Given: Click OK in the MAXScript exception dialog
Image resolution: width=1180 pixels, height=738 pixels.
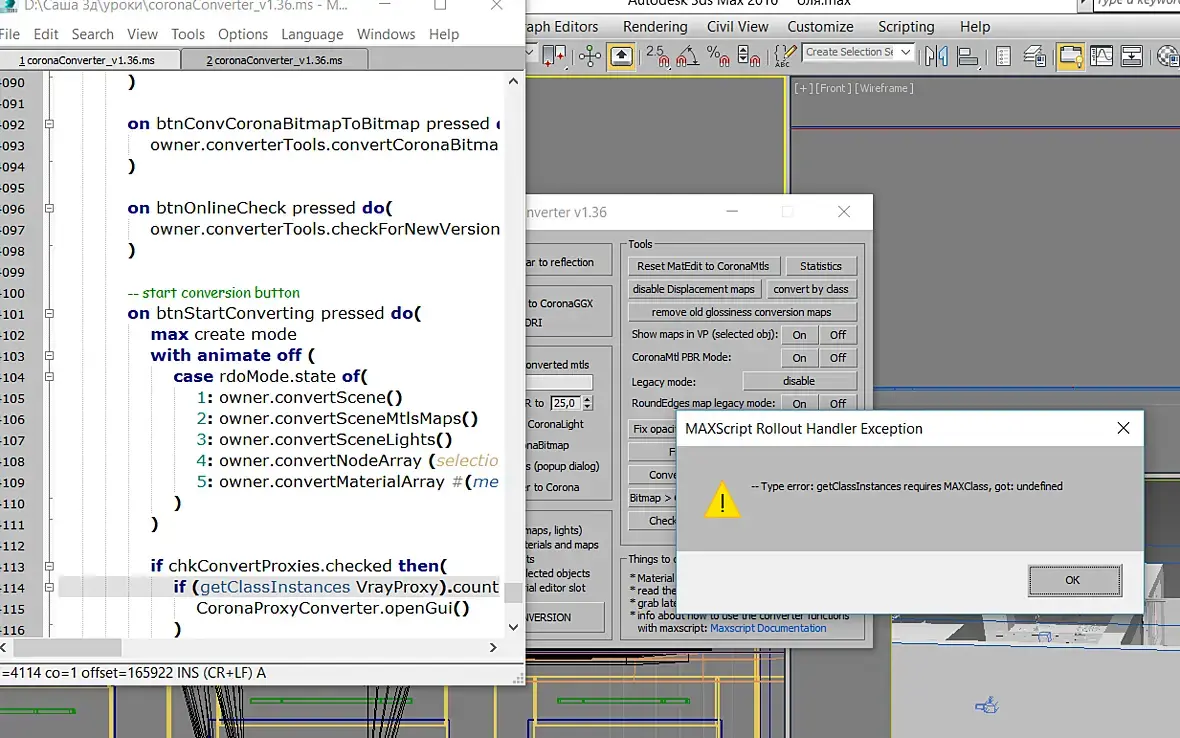Looking at the screenshot, I should 1074,580.
